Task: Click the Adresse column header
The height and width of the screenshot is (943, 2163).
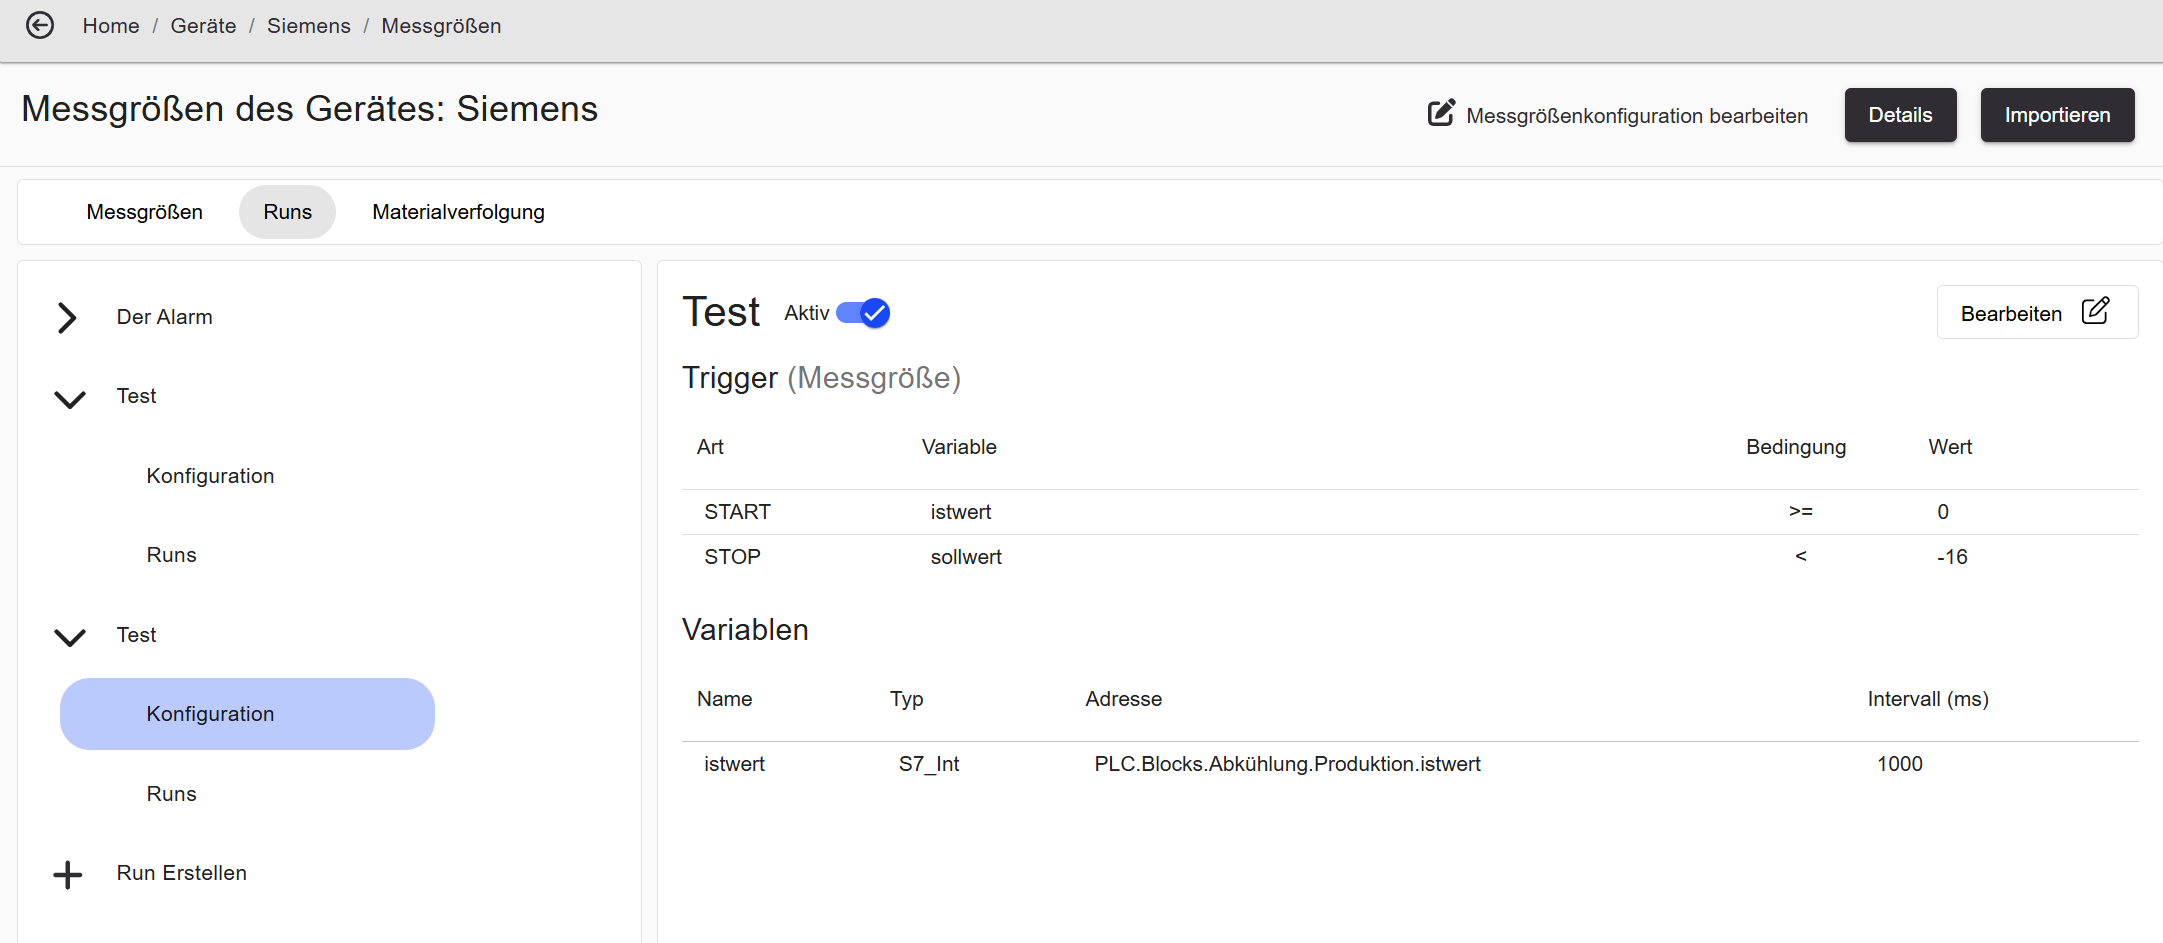Action: tap(1124, 699)
